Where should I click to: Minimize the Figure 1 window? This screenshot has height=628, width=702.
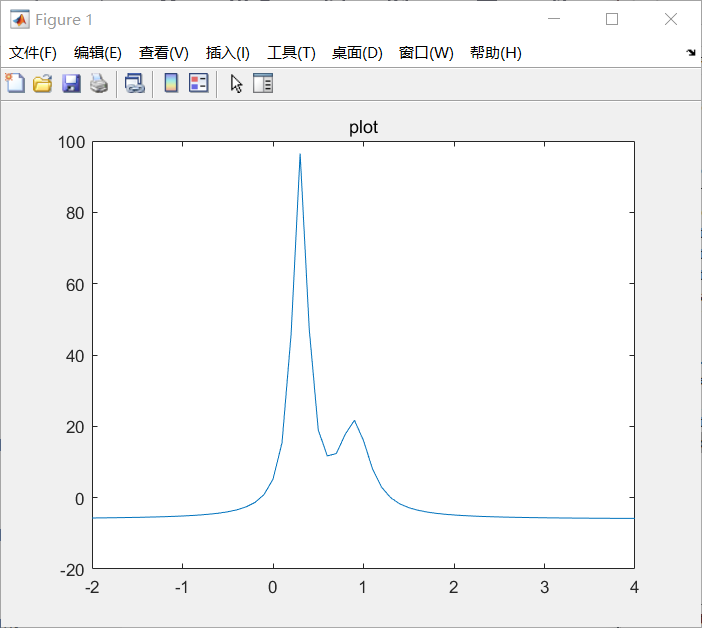(x=554, y=19)
